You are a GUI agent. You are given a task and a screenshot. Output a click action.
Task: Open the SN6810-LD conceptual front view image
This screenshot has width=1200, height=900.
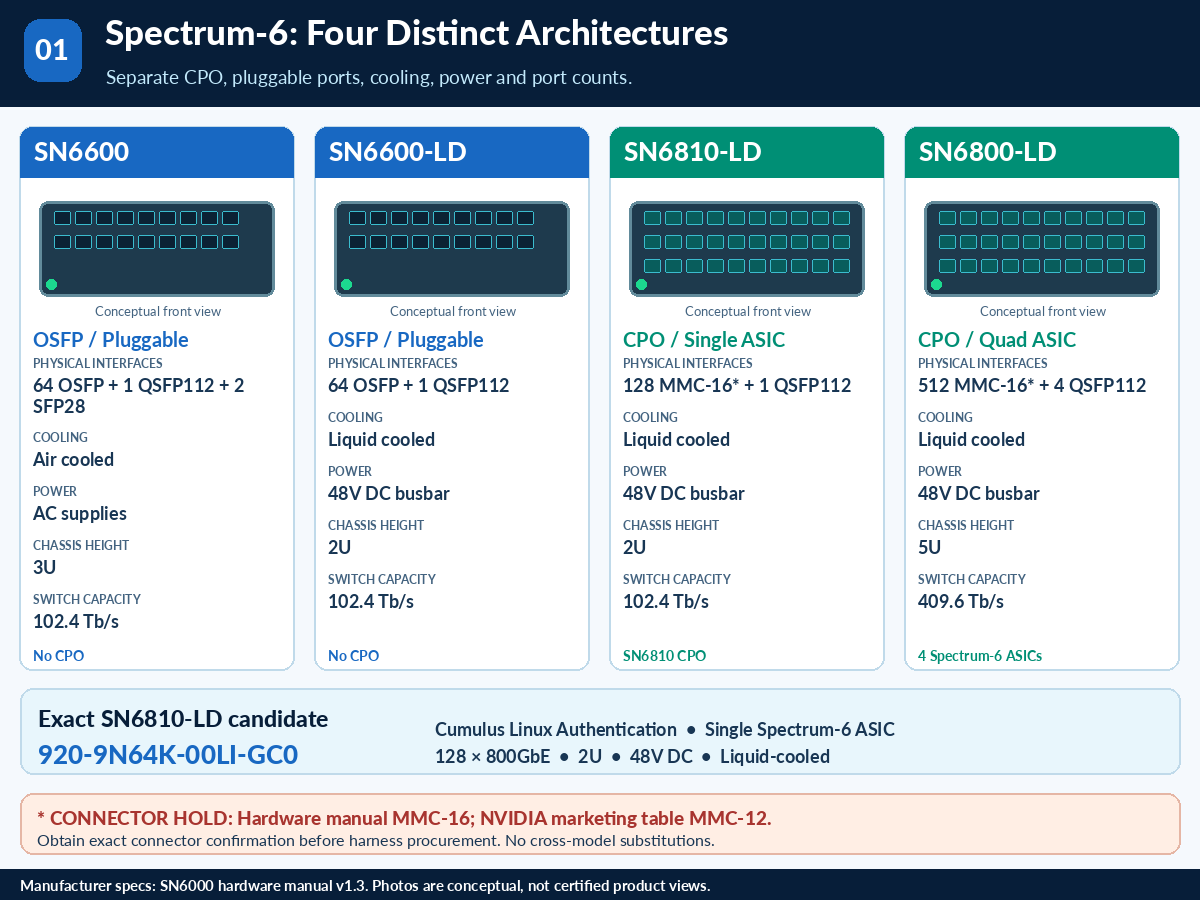point(747,249)
